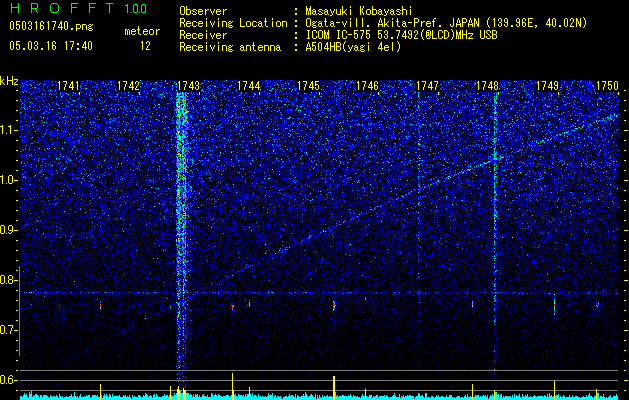
Task: Click the "Observer" field label
Action: (x=203, y=11)
